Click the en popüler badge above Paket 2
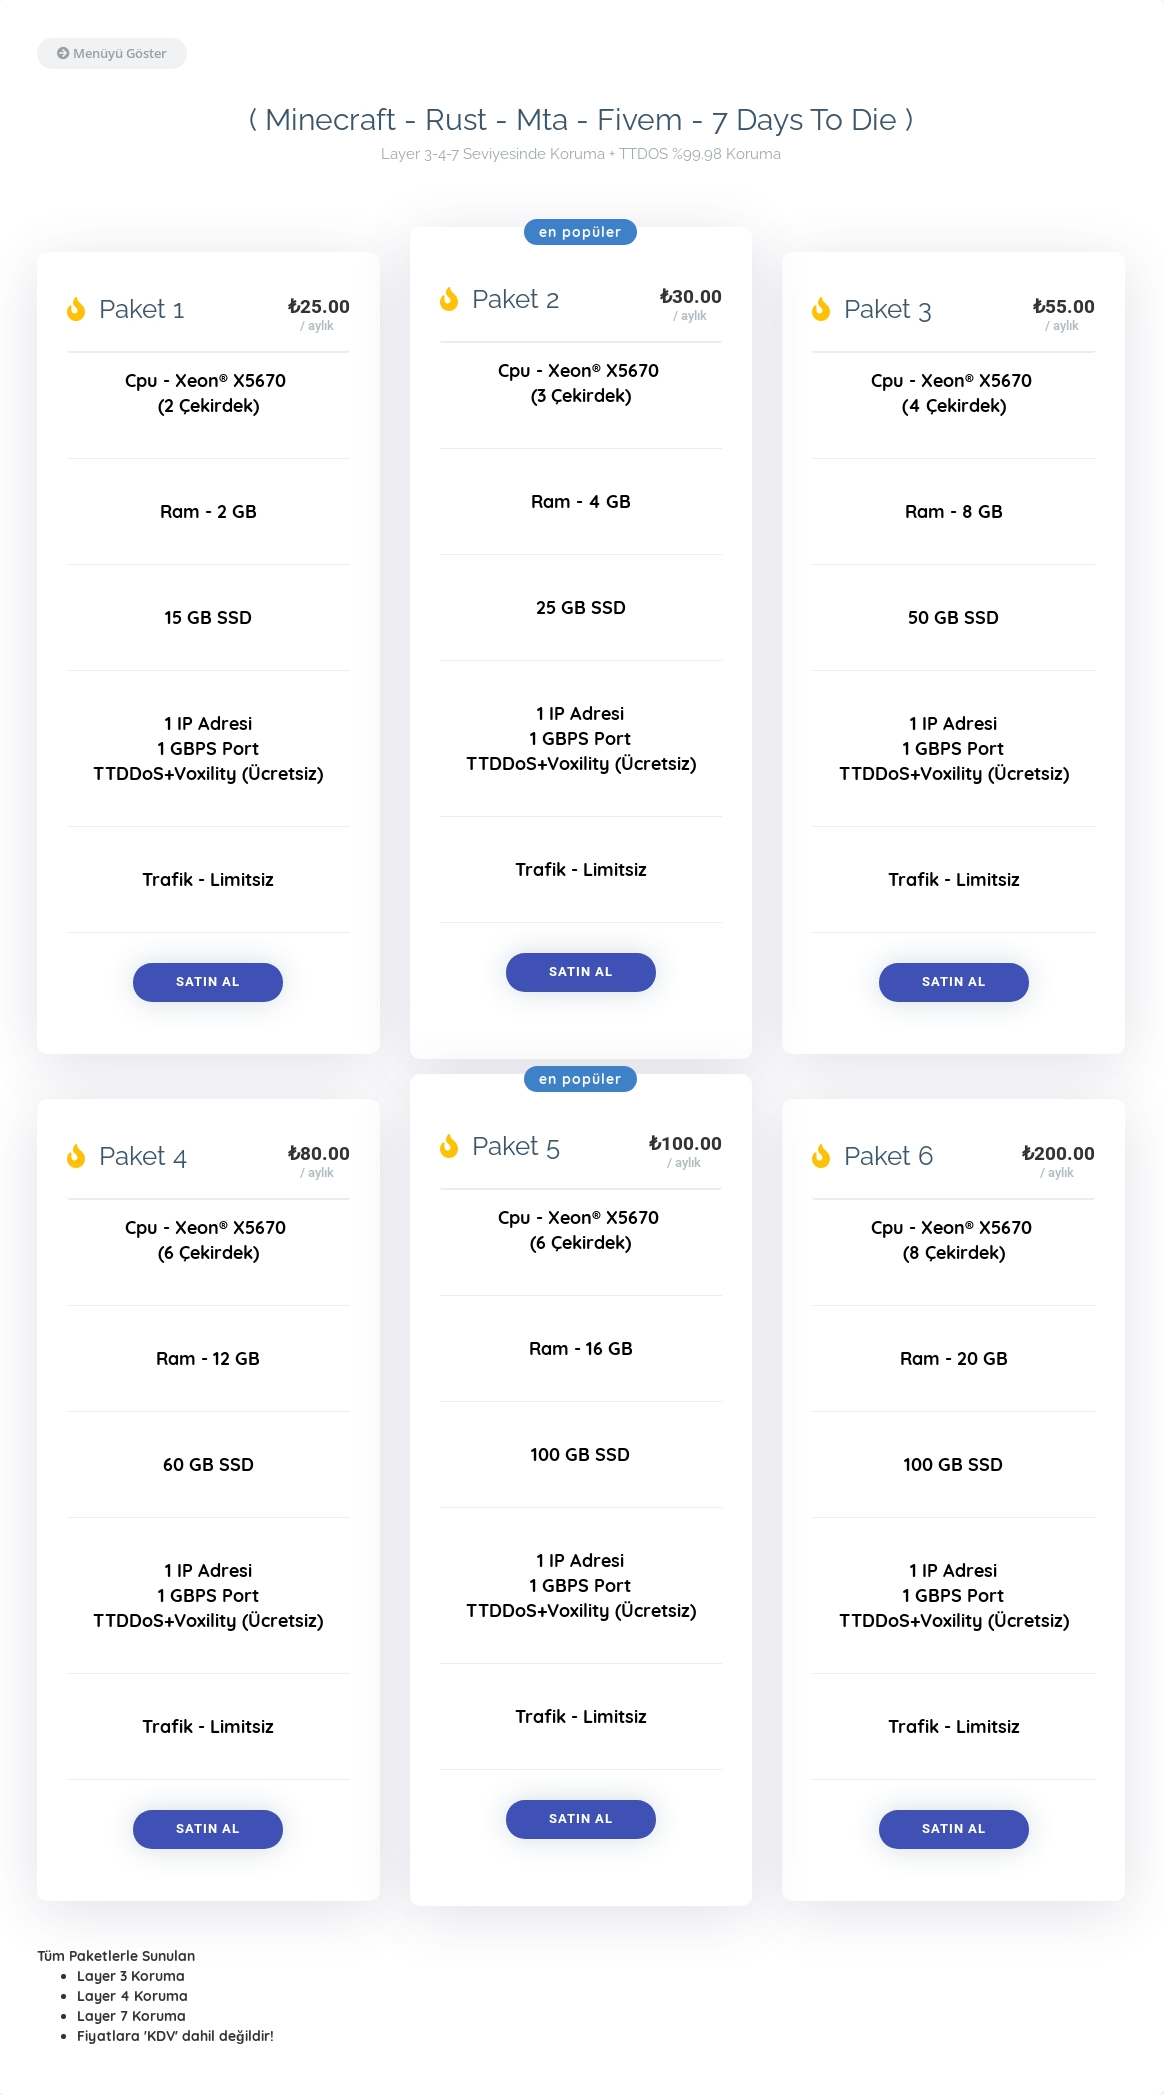 pyautogui.click(x=581, y=232)
